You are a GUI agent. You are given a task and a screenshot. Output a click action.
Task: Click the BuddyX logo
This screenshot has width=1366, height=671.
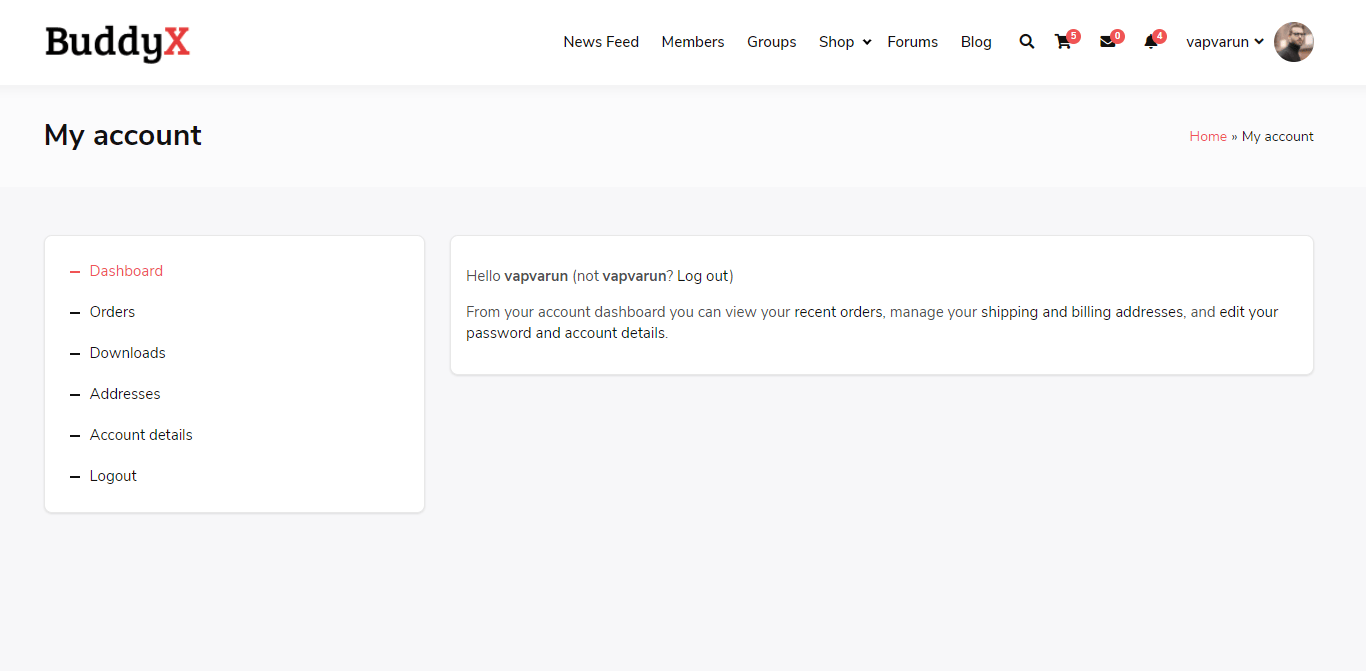(117, 42)
